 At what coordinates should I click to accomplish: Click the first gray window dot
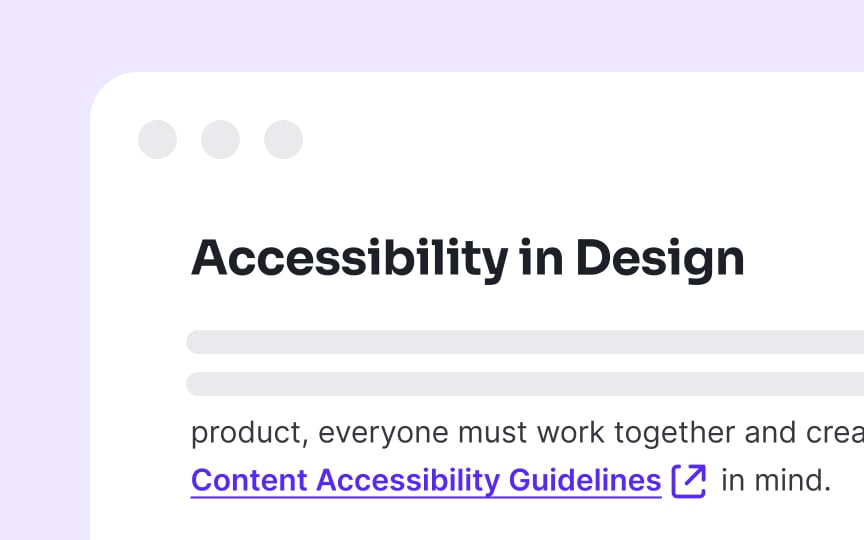point(158,139)
